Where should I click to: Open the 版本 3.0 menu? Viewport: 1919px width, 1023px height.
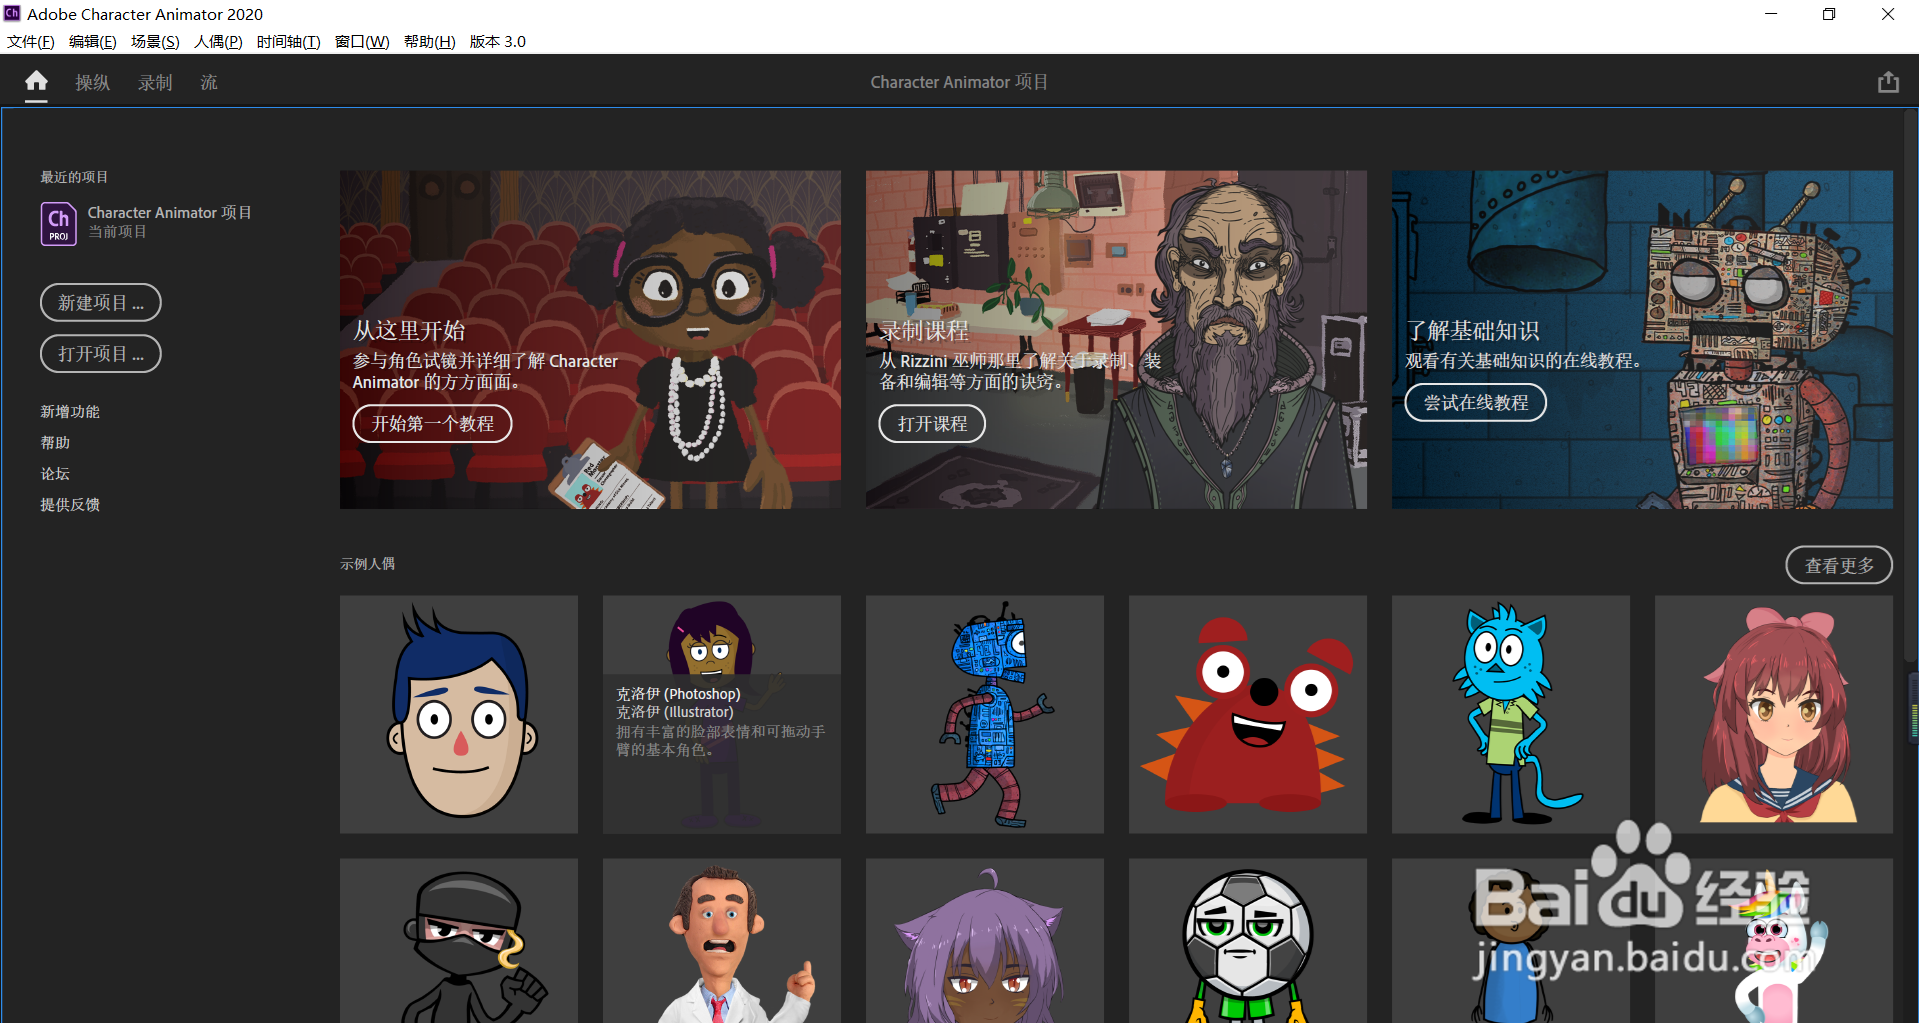[497, 41]
